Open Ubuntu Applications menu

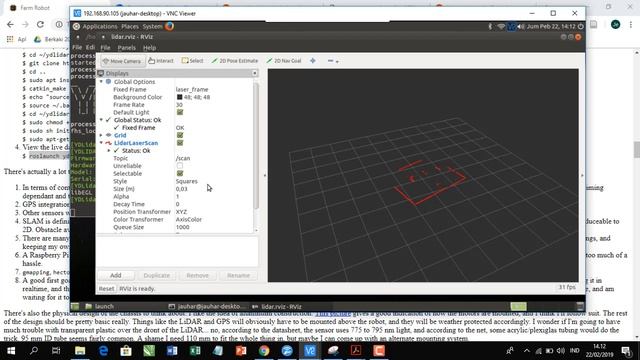point(100,26)
